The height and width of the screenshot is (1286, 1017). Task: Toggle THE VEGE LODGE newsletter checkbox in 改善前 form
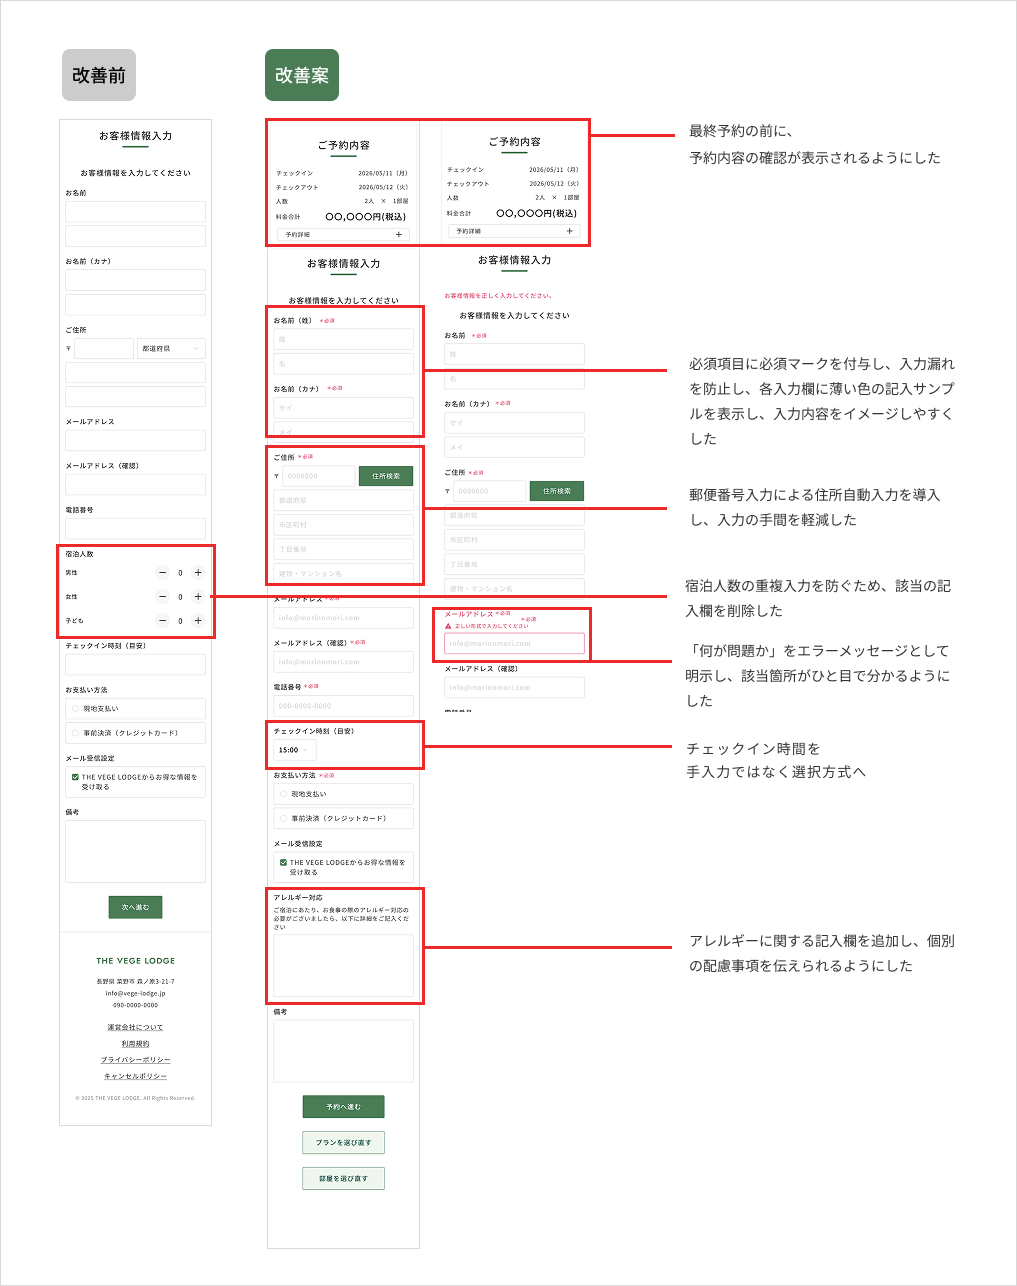click(75, 777)
